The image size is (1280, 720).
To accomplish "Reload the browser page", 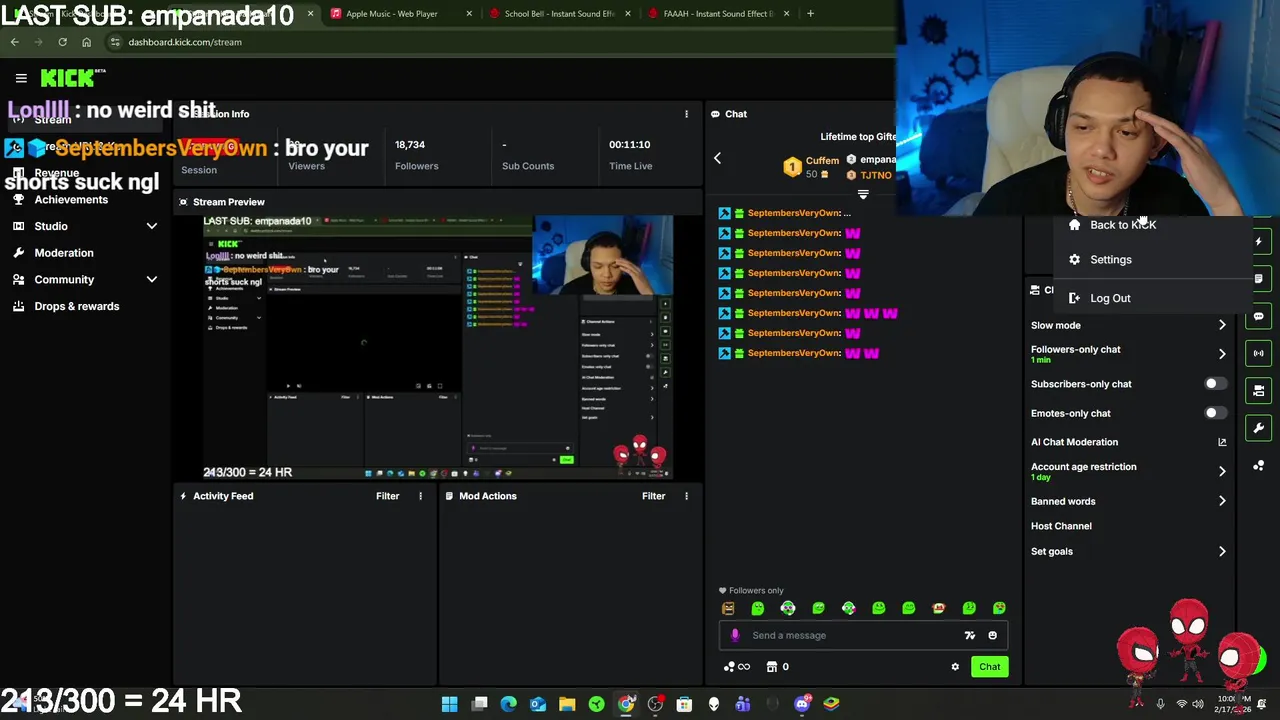I will (x=62, y=42).
